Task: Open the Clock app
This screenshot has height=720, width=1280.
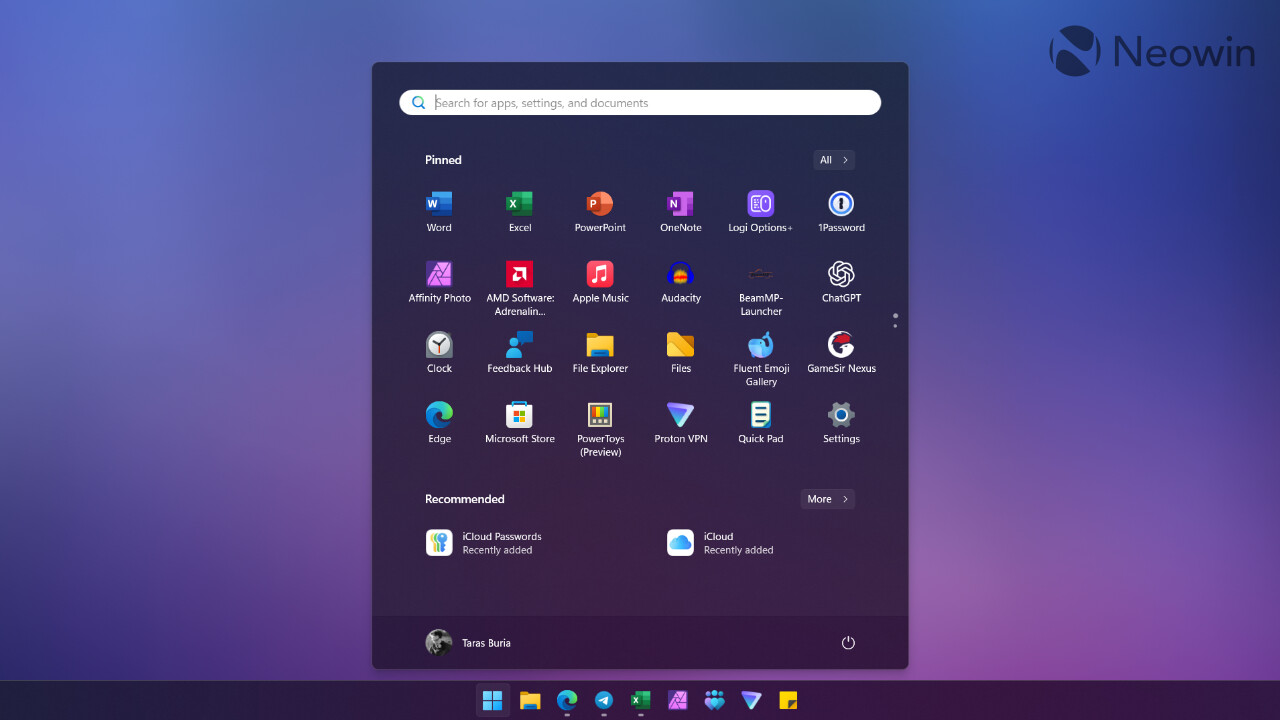Action: click(439, 353)
